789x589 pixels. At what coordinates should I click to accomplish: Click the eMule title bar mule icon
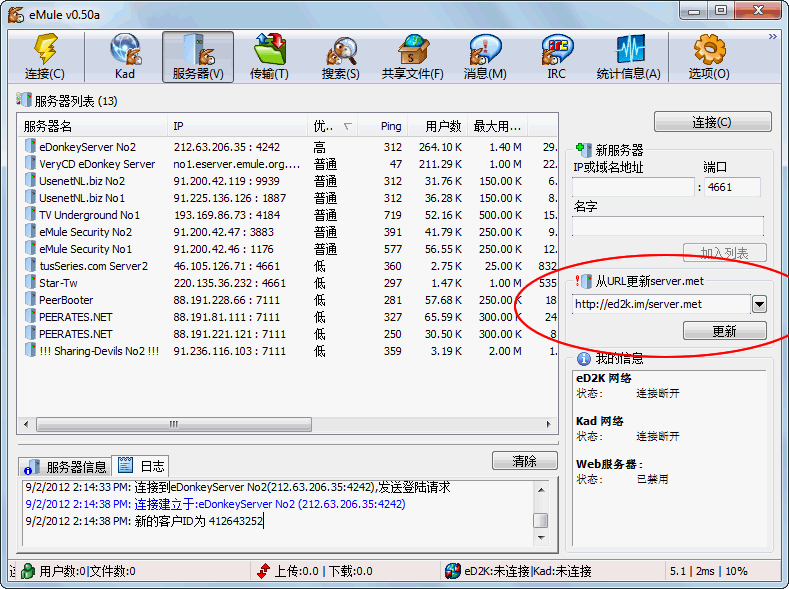tap(16, 14)
